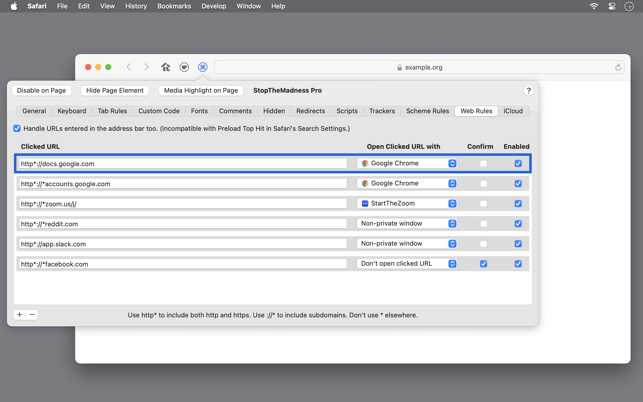Switch to the Keyboard tab
The image size is (643, 402).
pyautogui.click(x=72, y=111)
